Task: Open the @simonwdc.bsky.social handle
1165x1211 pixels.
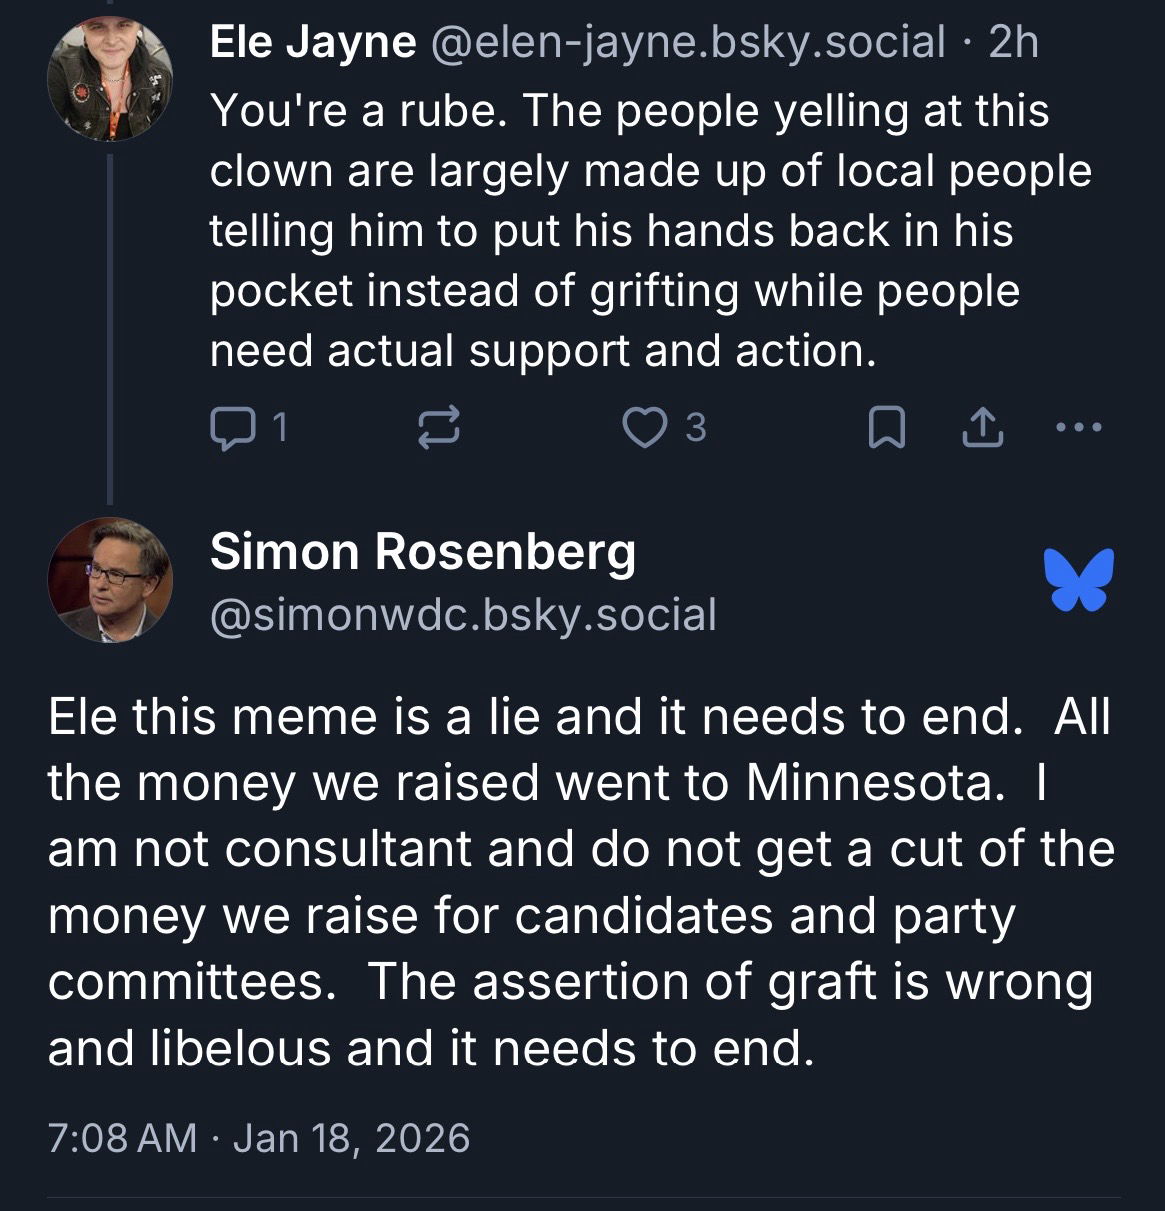Action: click(x=463, y=615)
